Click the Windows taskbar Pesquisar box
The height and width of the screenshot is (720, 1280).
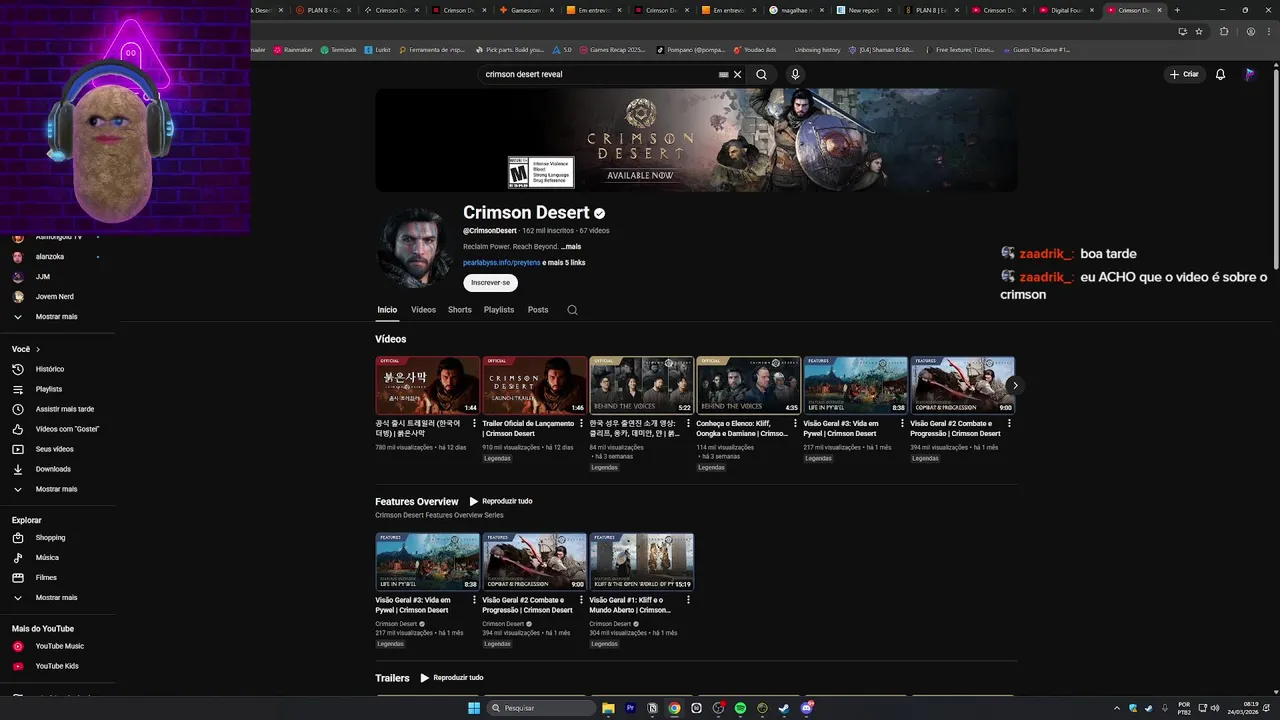(541, 708)
